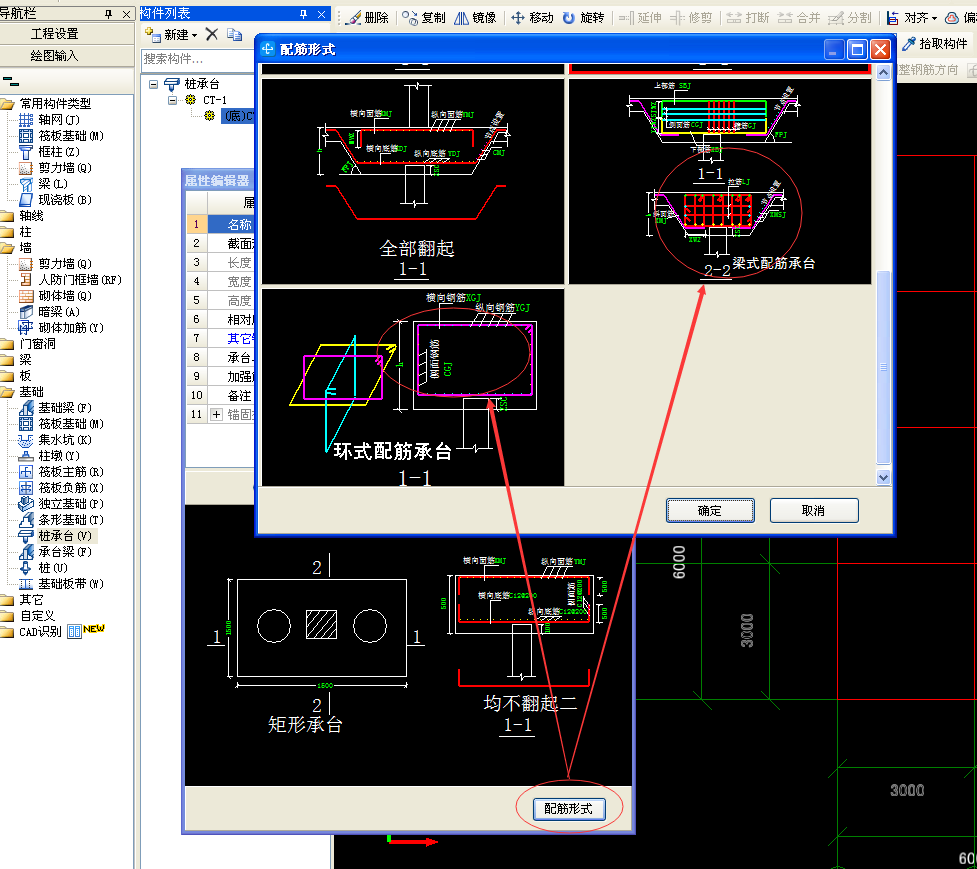Open the 工程设置 tab
This screenshot has width=977, height=869.
pos(55,34)
